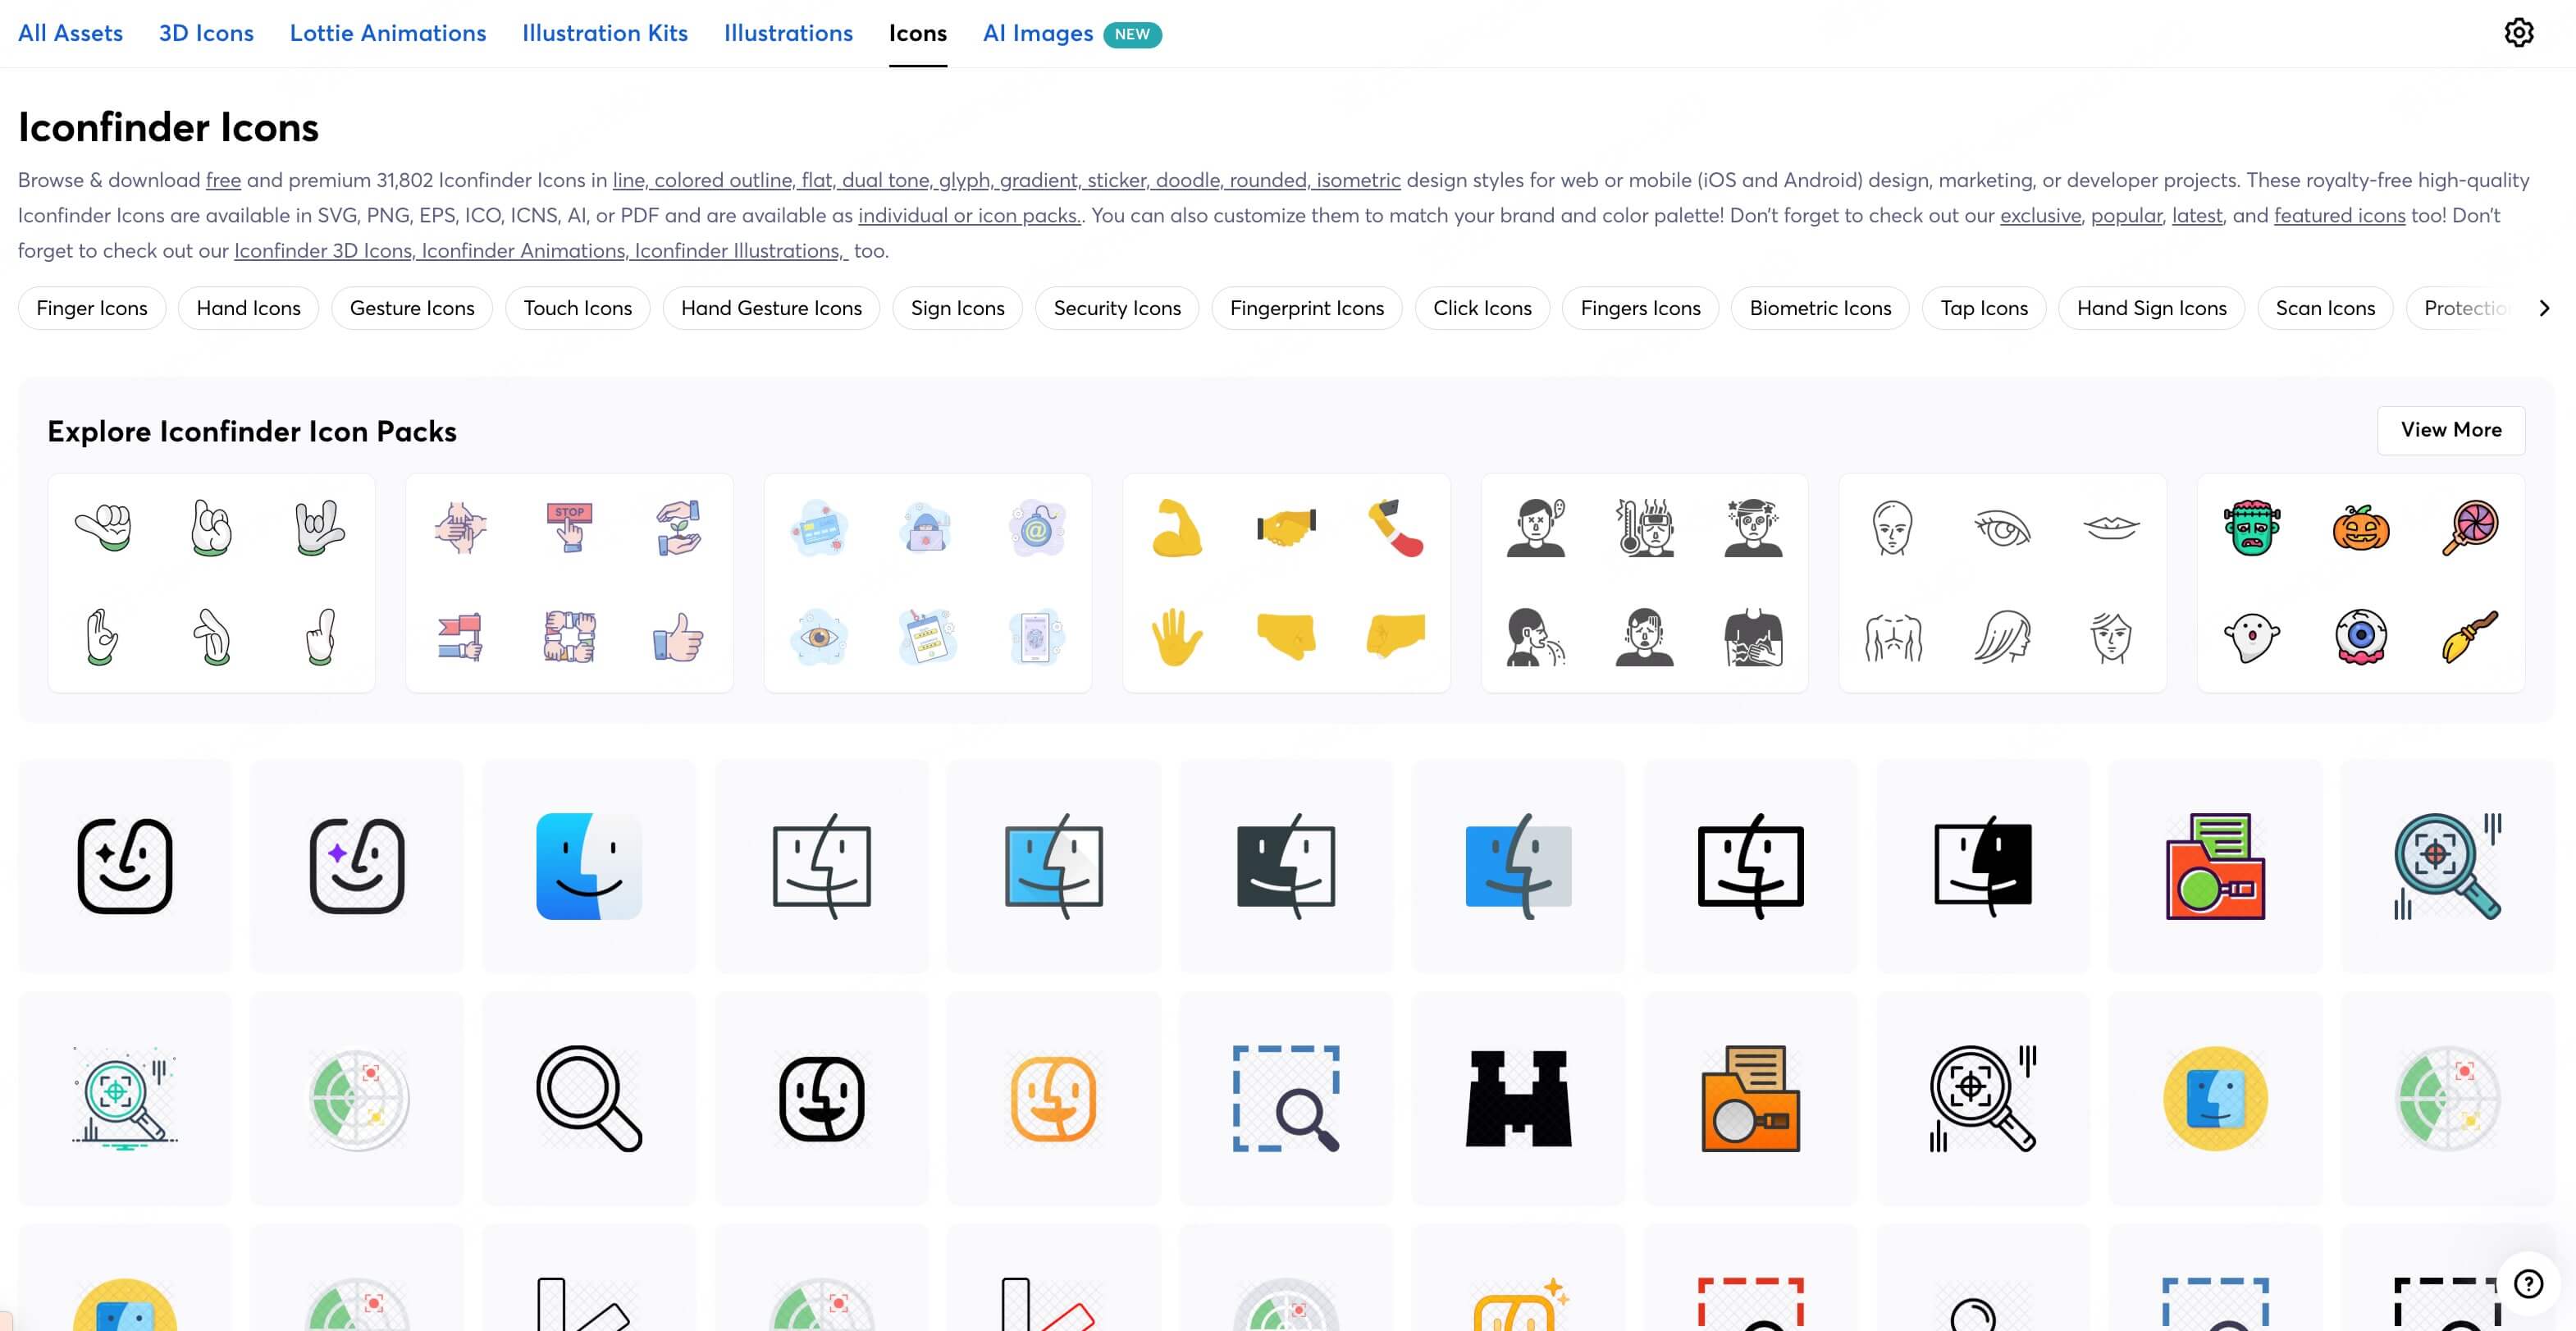Select the blue outlined Finder monitor icon
Screen dimensions: 2576x1331
(1053, 866)
